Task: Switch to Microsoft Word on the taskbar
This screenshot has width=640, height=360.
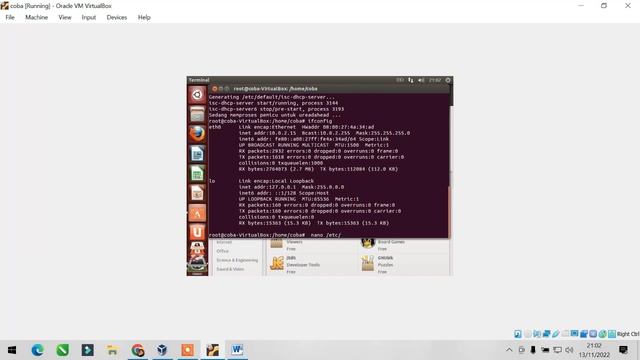Action: [237, 350]
